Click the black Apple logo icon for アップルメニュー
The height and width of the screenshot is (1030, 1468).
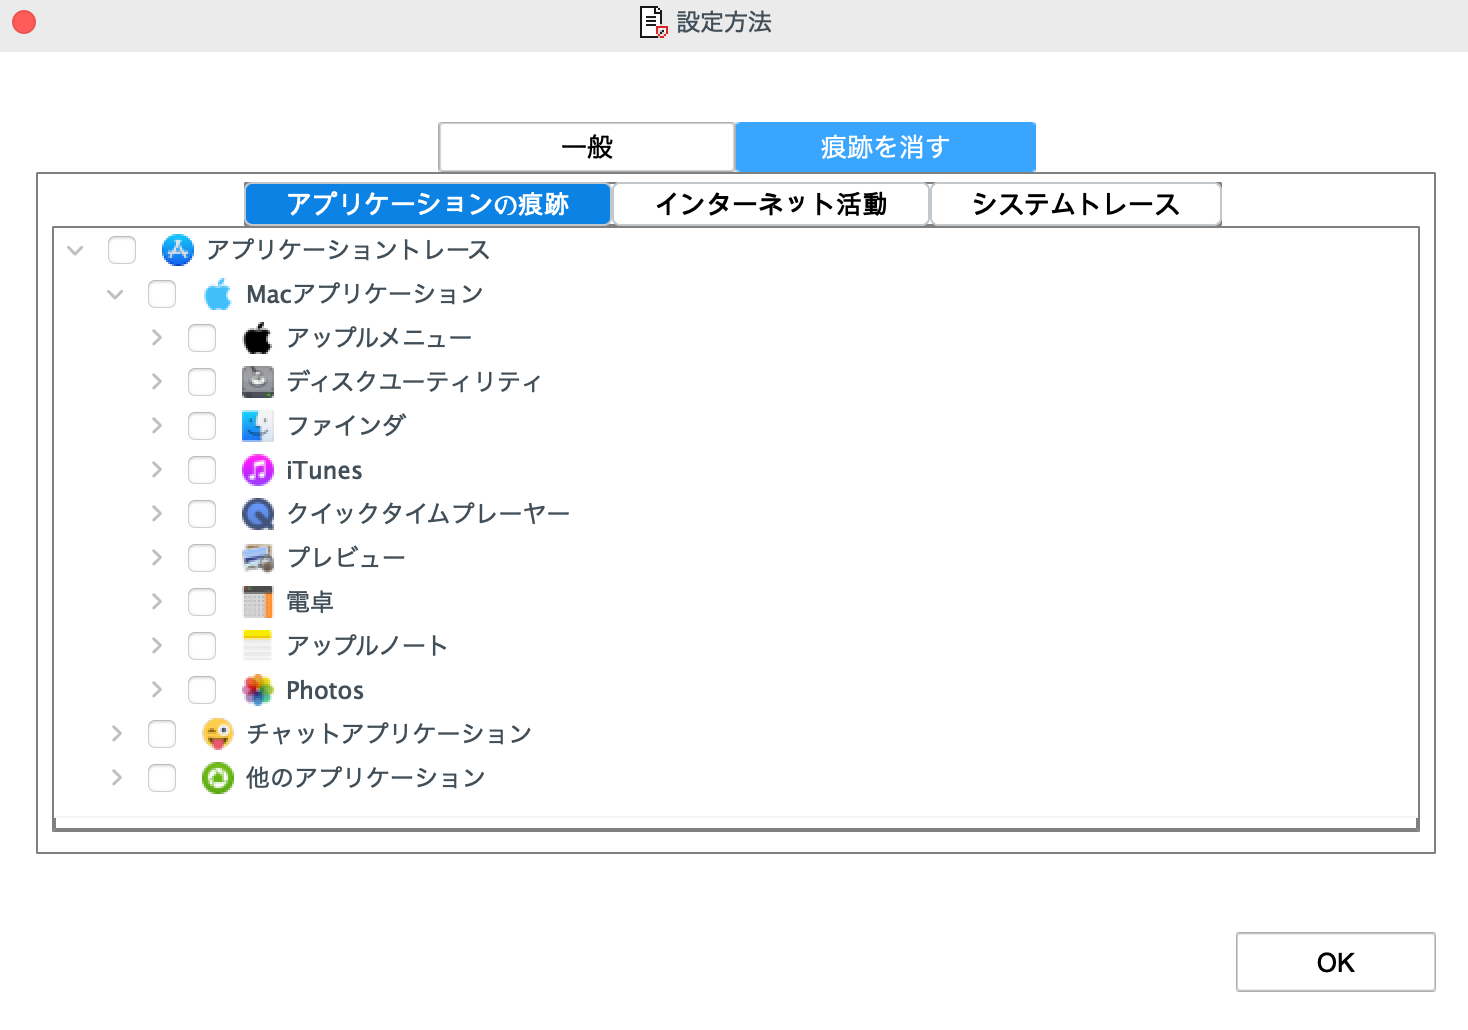(x=258, y=338)
